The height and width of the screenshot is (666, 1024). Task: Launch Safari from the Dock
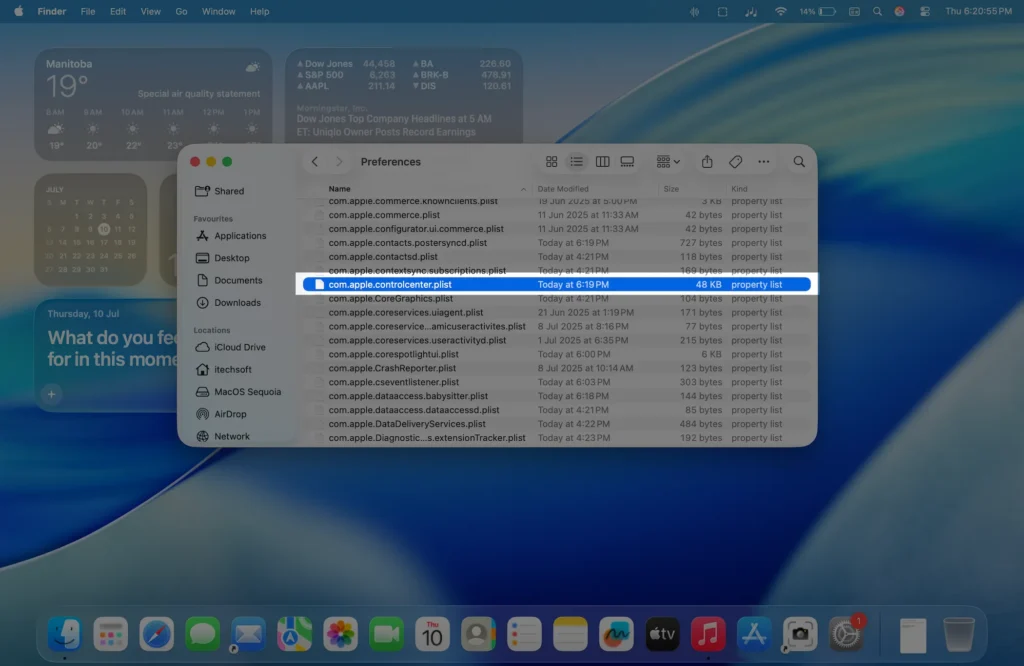156,633
